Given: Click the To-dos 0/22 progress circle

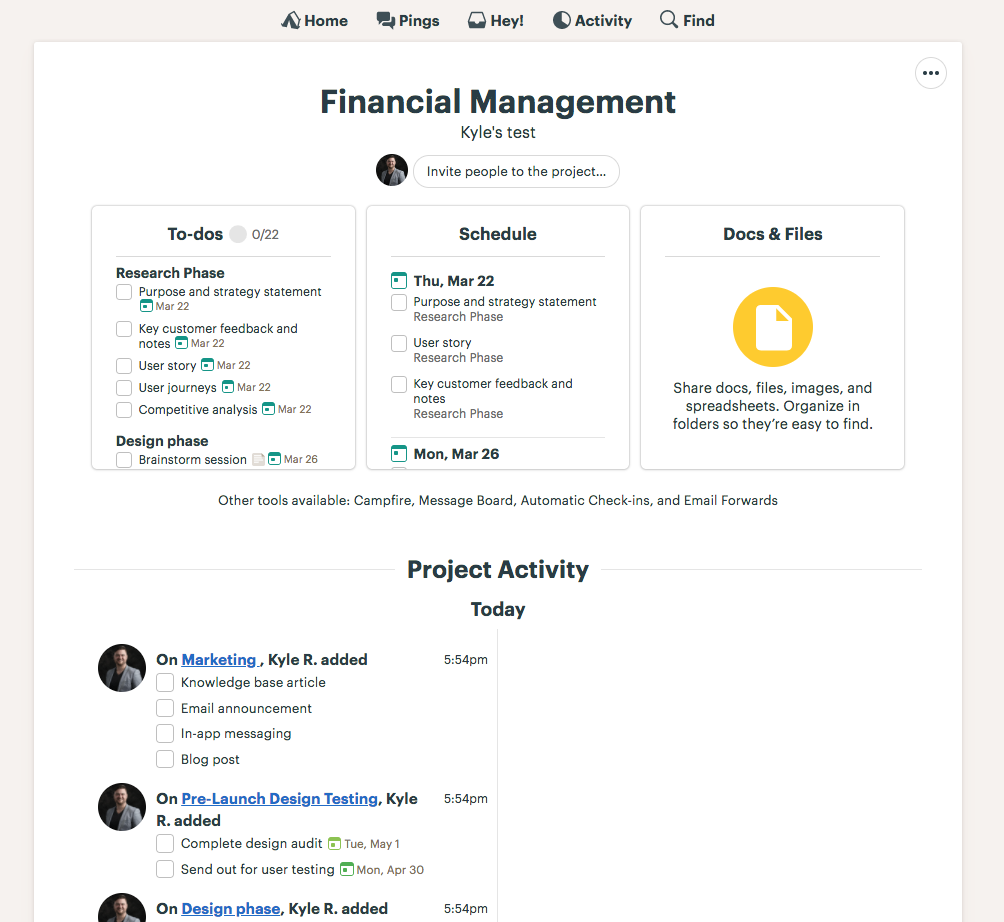Looking at the screenshot, I should pyautogui.click(x=238, y=234).
